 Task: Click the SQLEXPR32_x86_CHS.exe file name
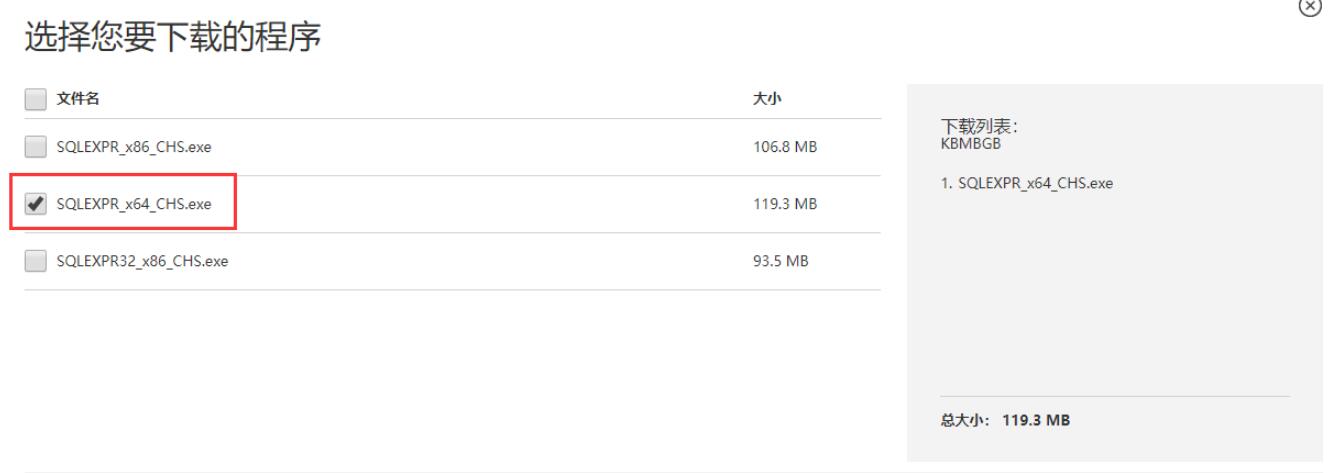click(140, 262)
